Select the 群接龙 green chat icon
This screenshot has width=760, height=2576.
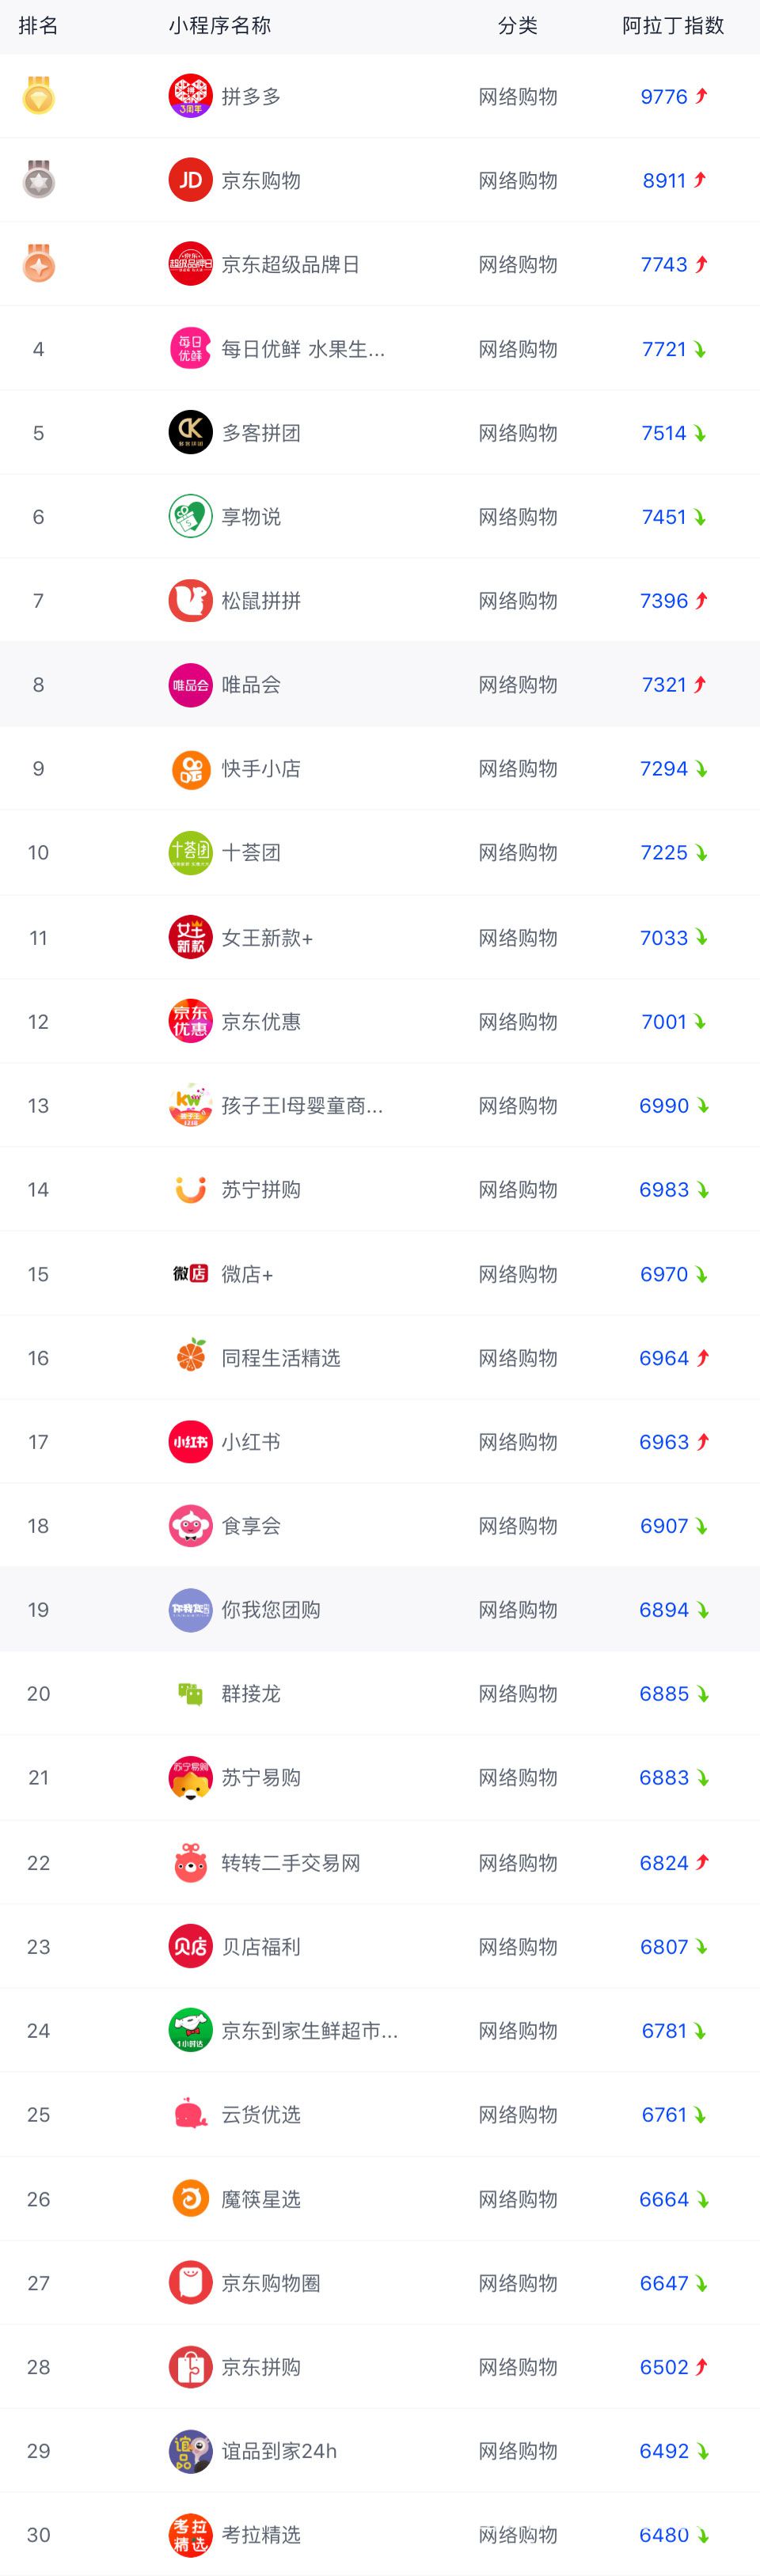pos(190,1694)
